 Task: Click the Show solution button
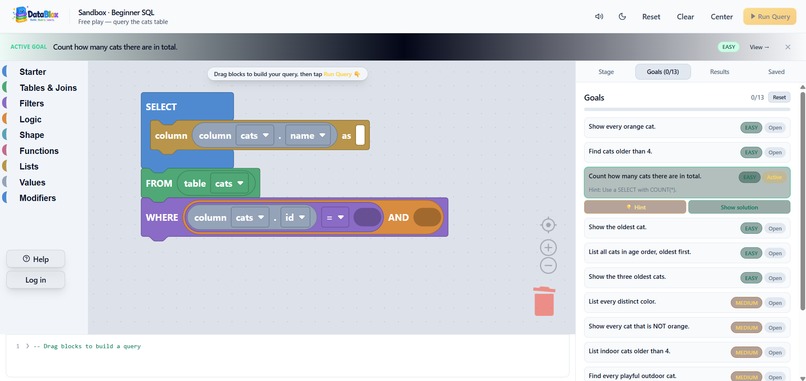(x=739, y=207)
